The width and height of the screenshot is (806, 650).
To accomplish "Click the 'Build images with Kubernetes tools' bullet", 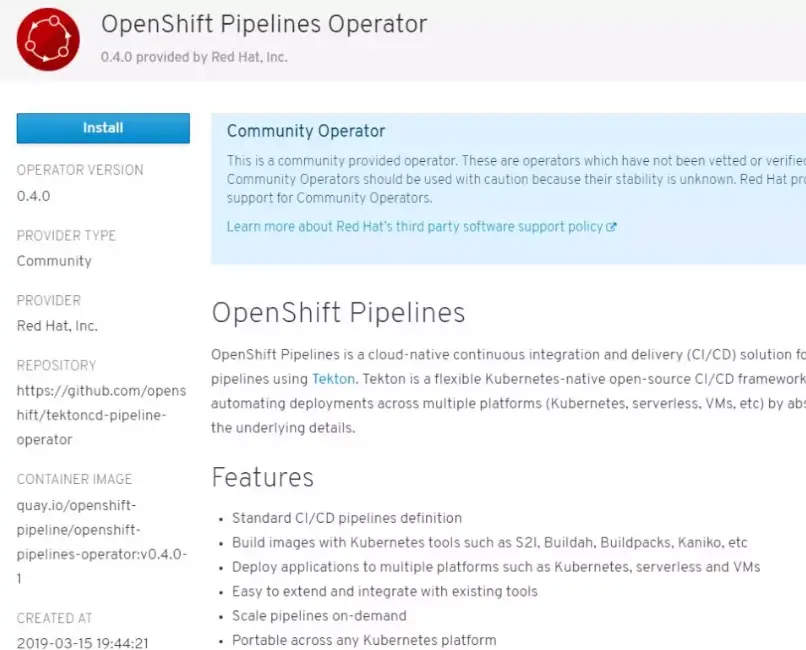I will click(x=489, y=543).
